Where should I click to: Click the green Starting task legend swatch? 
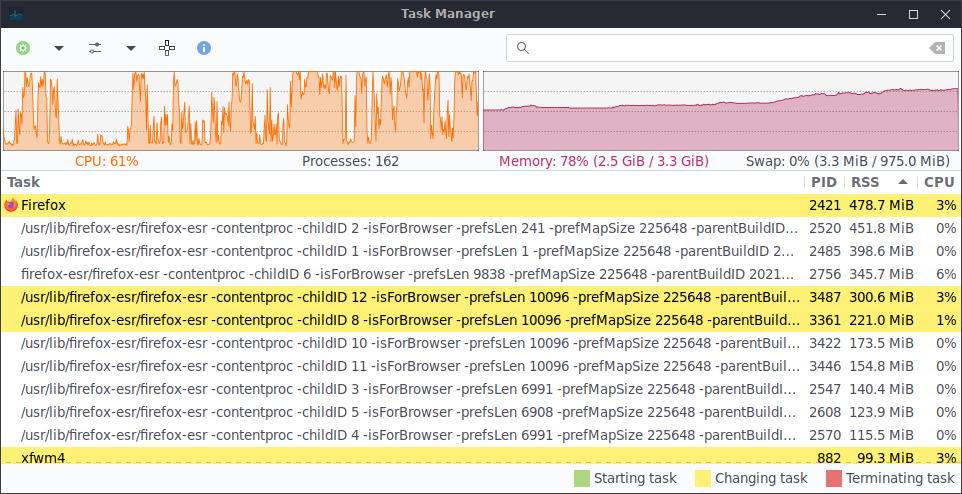[x=581, y=478]
